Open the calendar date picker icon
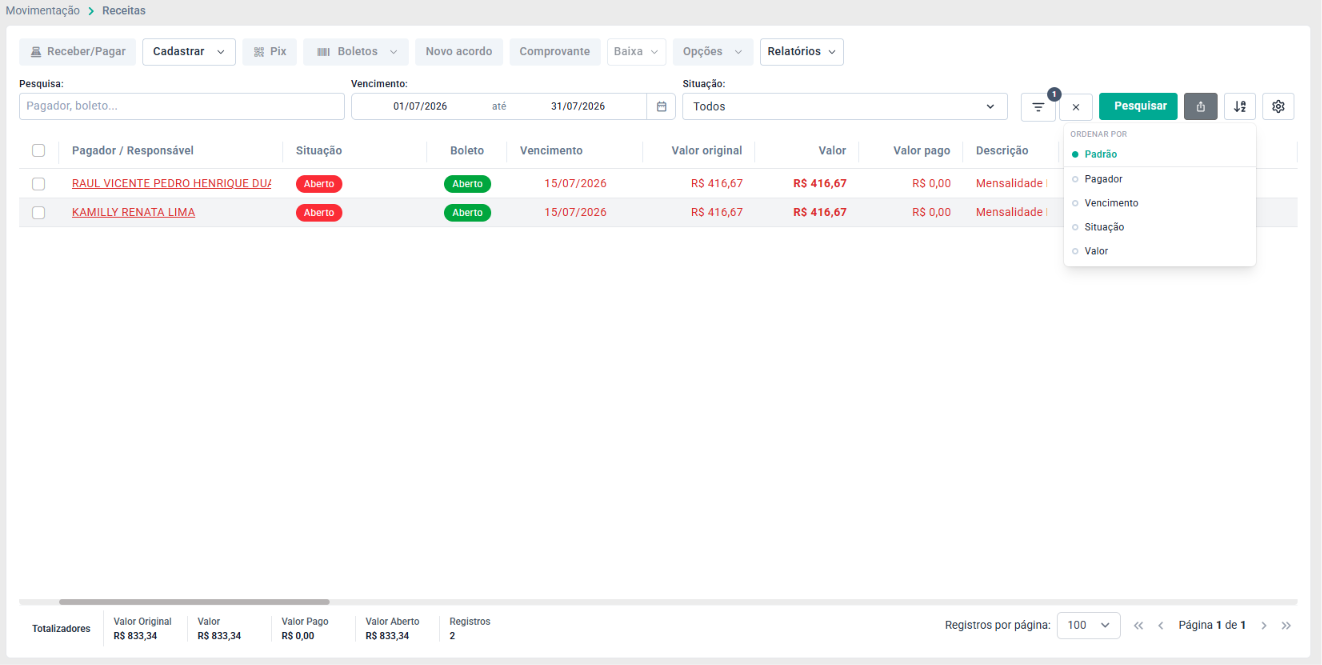Screen dimensions: 1322x665 [x=661, y=106]
